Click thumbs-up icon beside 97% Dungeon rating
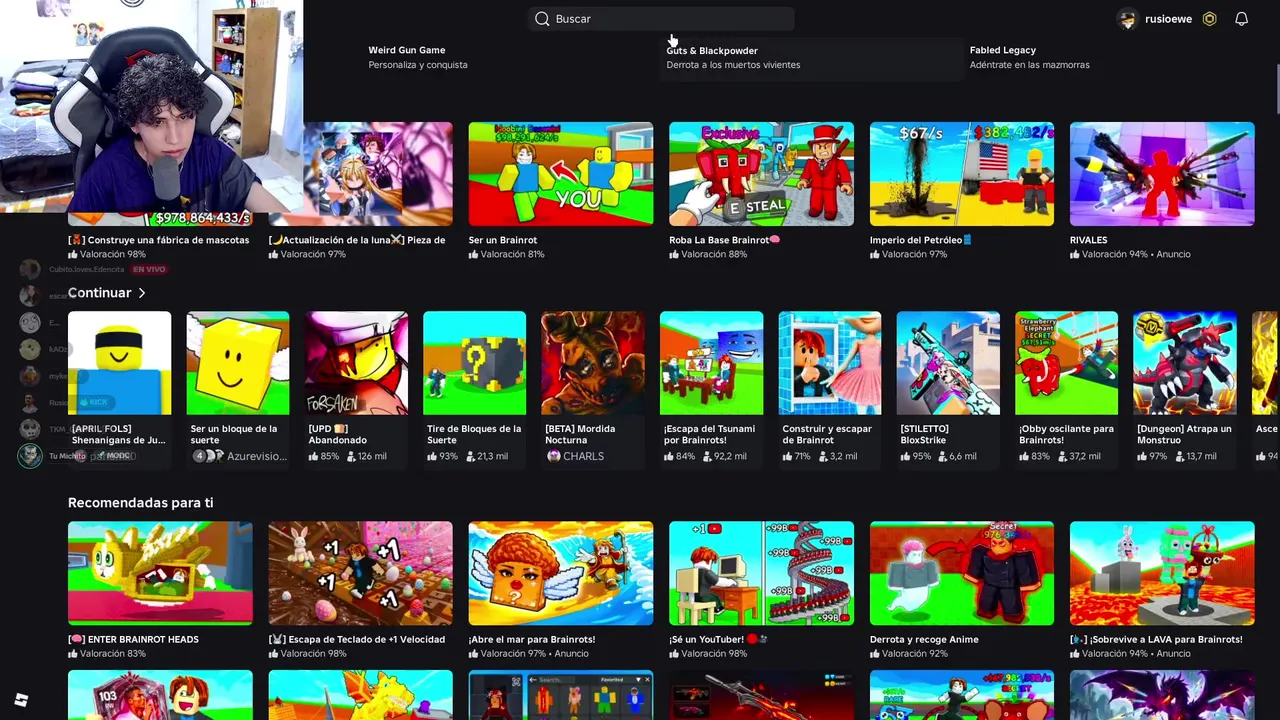This screenshot has height=720, width=1280. [1142, 456]
